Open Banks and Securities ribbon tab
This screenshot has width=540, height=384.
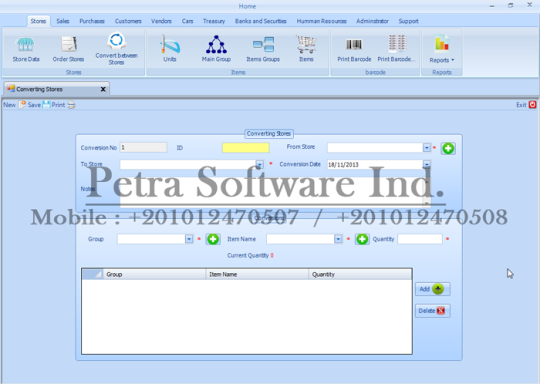pyautogui.click(x=261, y=21)
